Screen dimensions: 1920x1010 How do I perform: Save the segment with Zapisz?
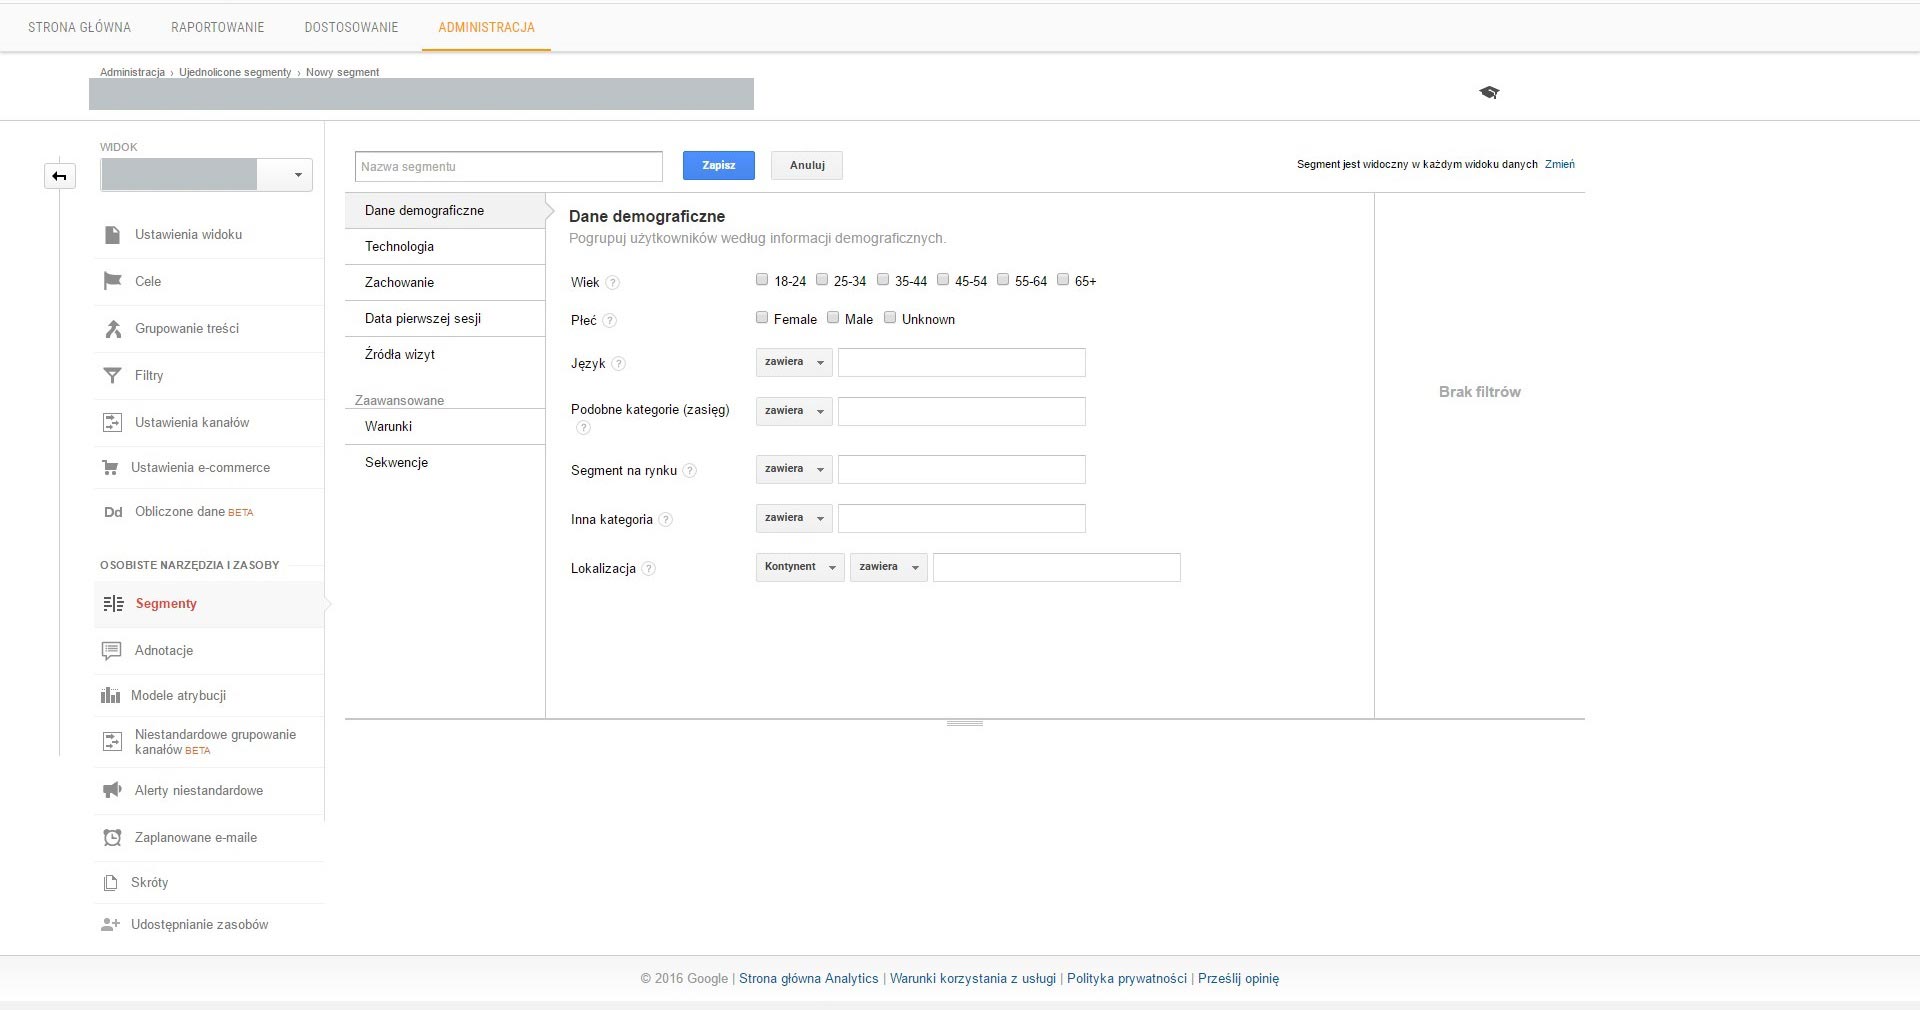tap(719, 165)
